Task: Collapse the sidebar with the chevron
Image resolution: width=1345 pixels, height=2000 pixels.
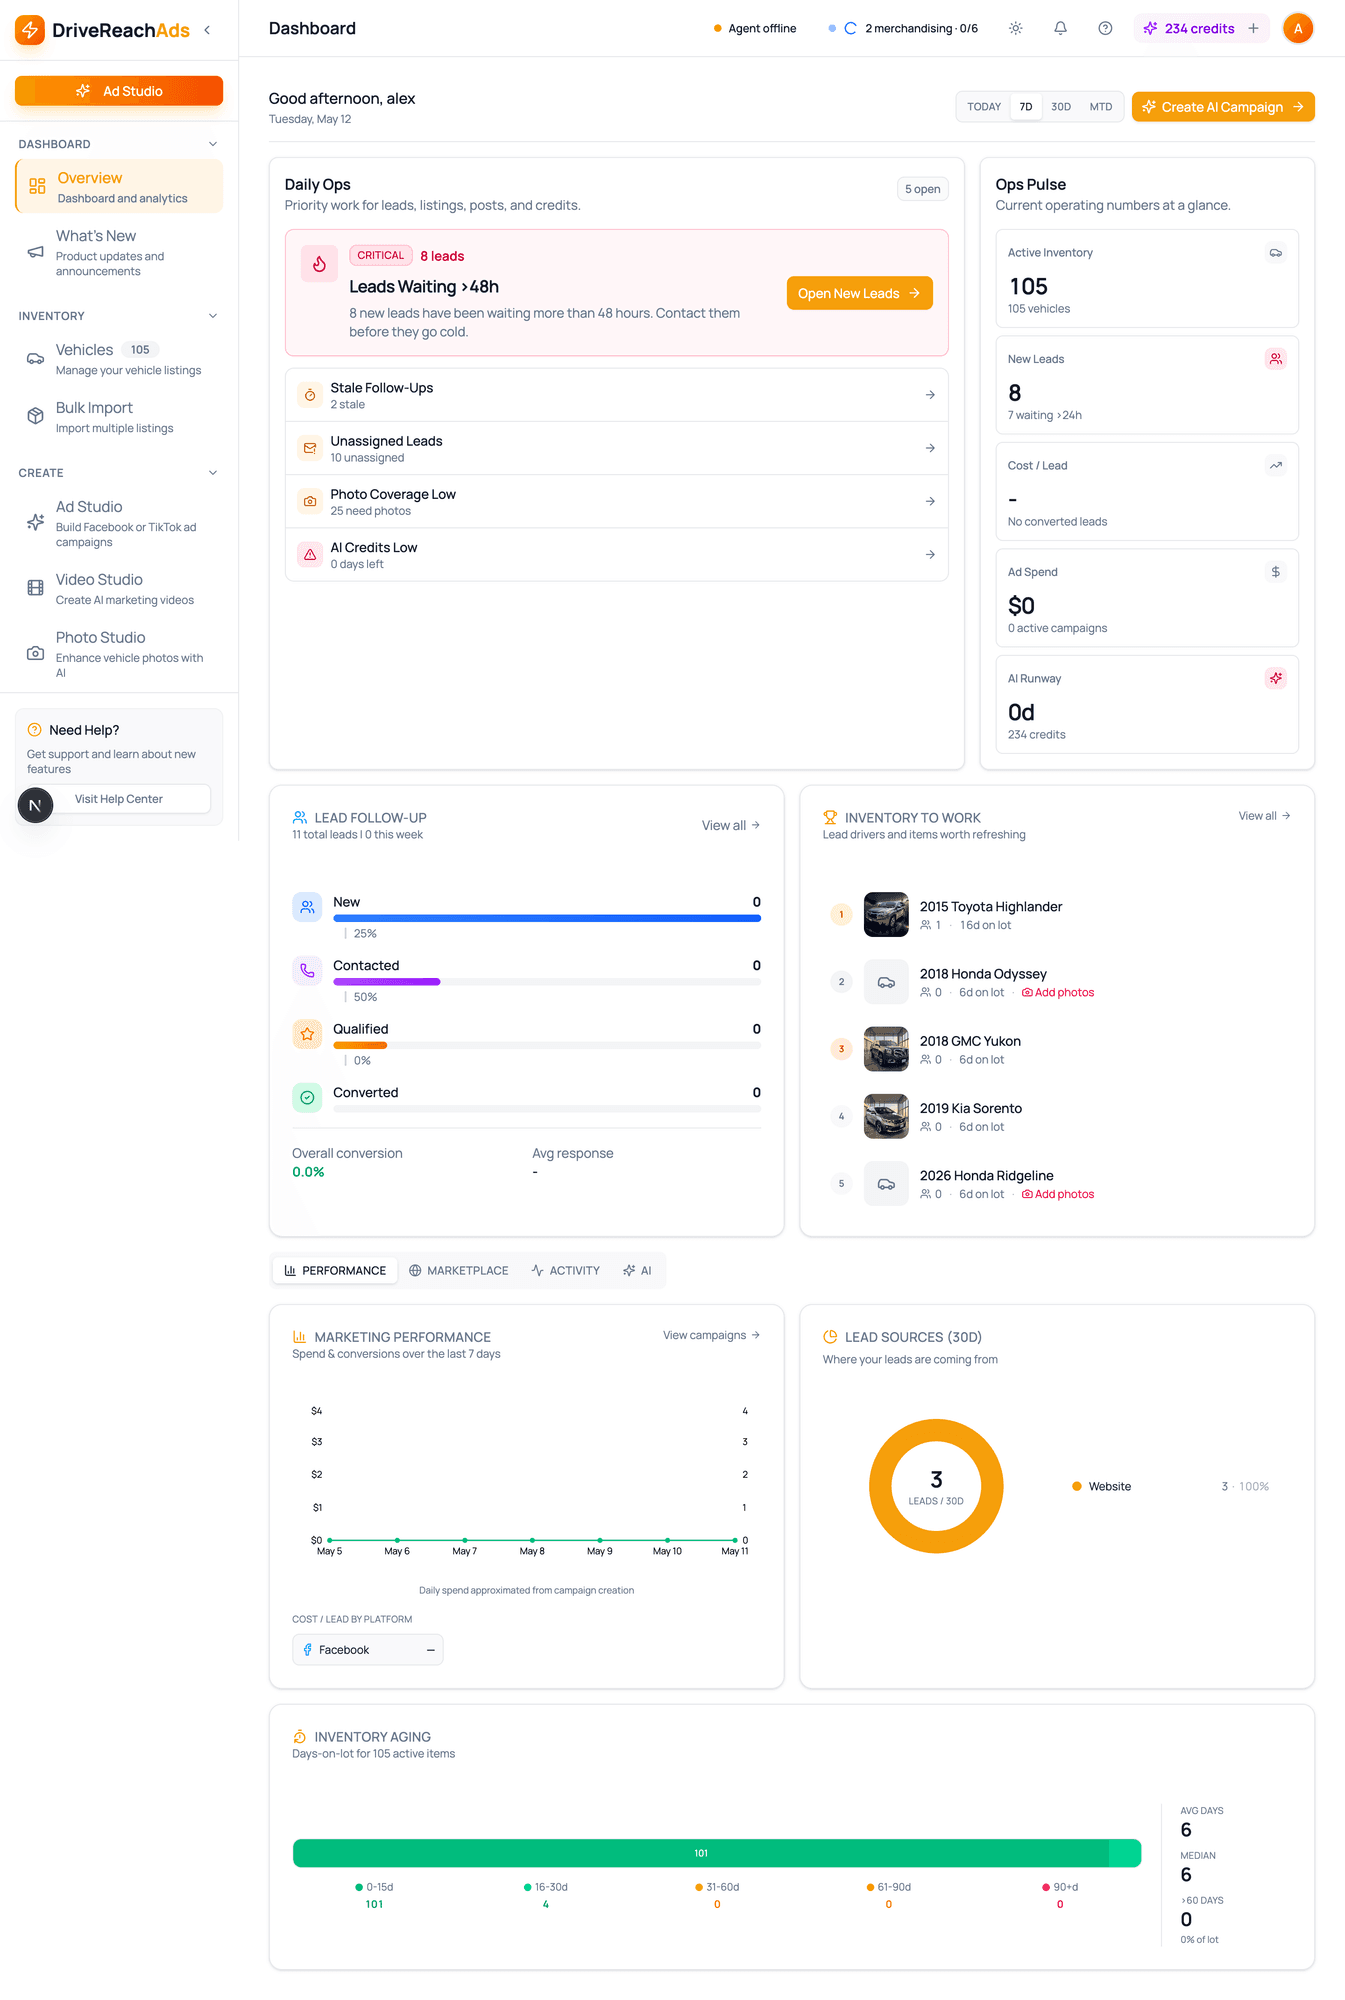Action: coord(207,30)
